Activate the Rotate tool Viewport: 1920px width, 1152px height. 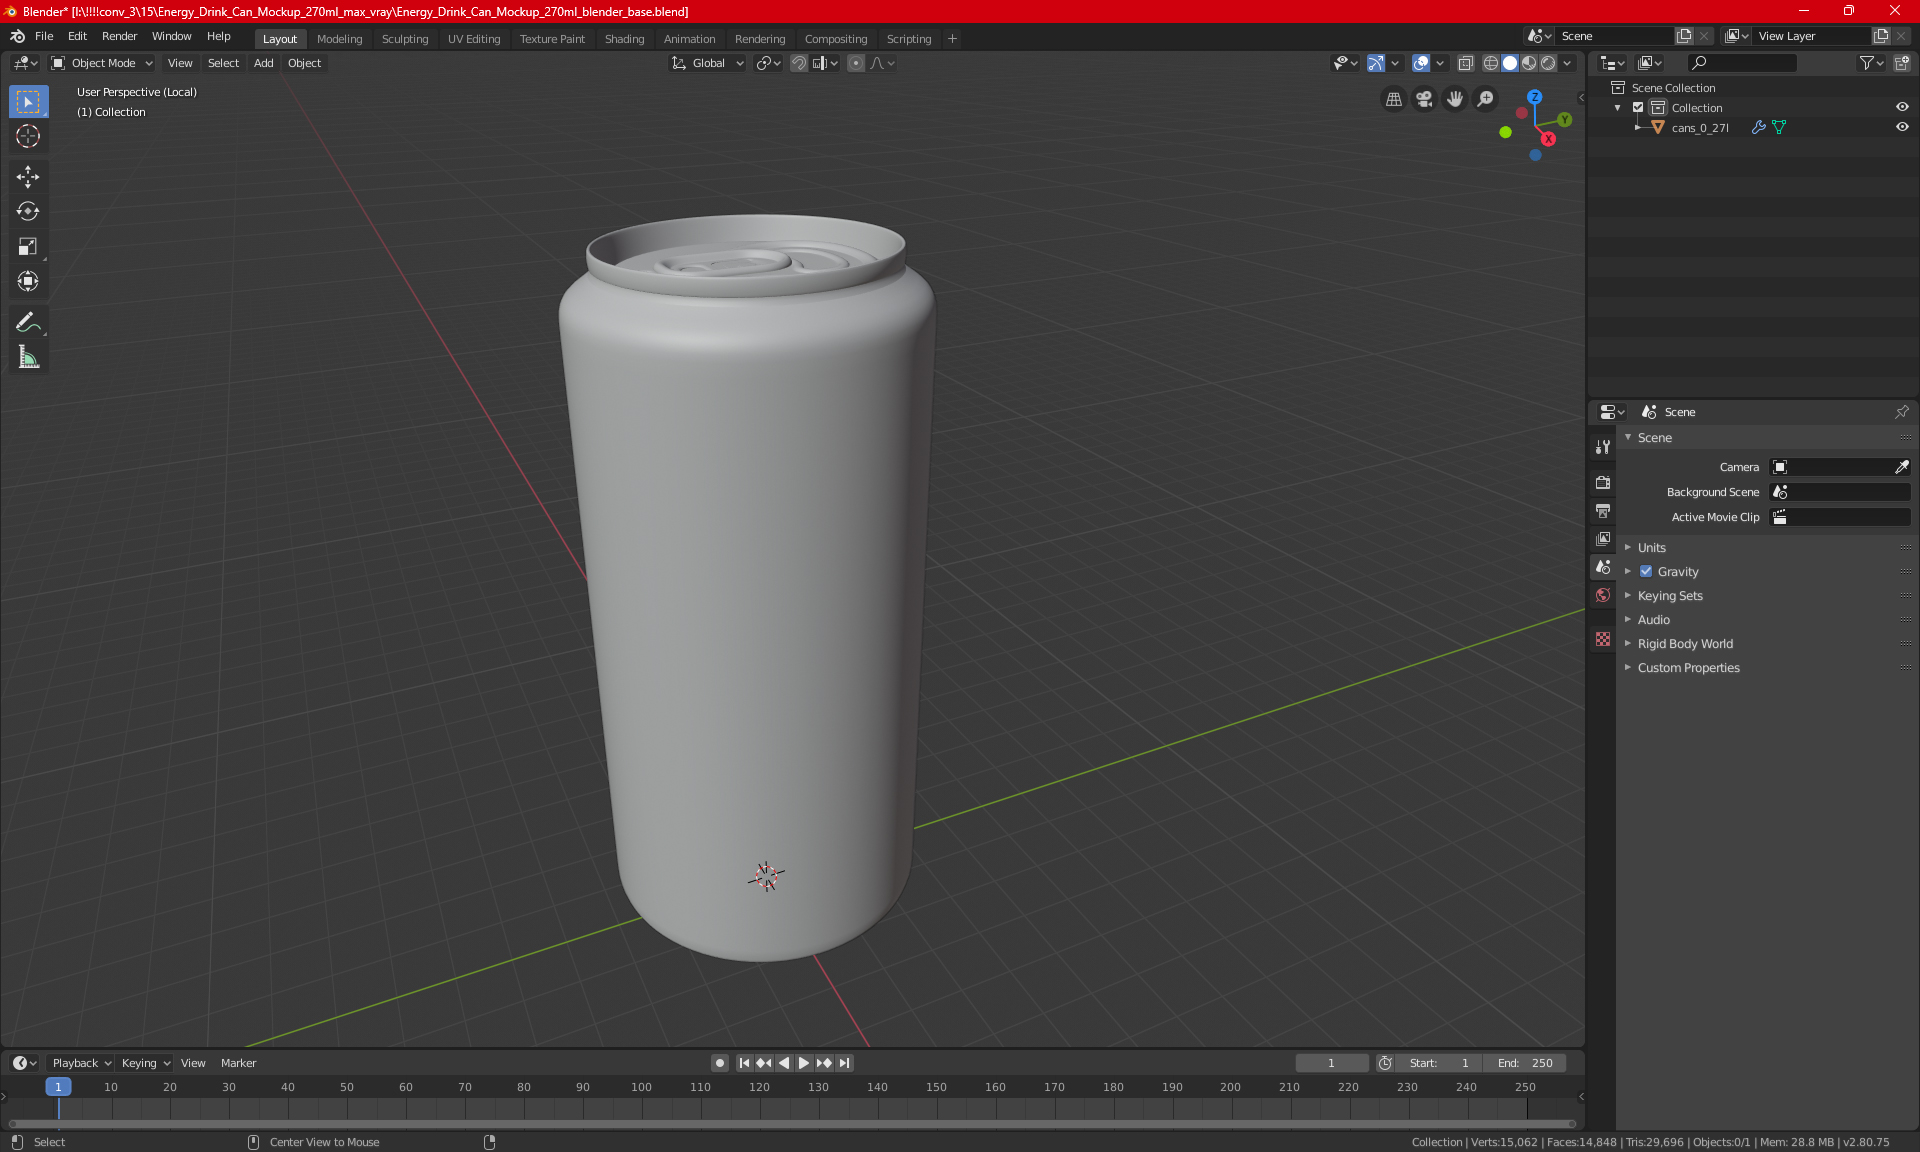28,211
